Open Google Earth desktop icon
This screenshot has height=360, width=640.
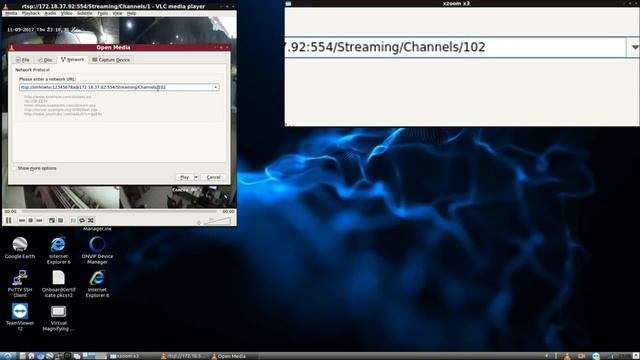pyautogui.click(x=20, y=248)
